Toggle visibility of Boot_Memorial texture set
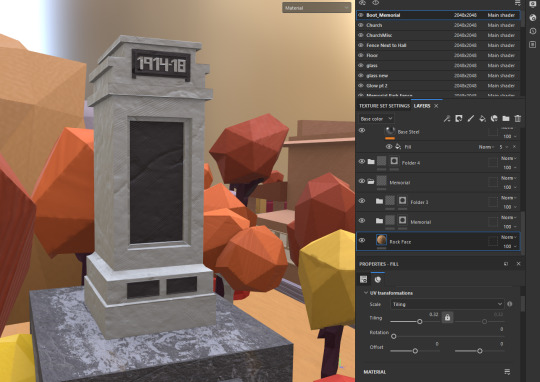Image resolution: width=540 pixels, height=382 pixels. pyautogui.click(x=361, y=15)
